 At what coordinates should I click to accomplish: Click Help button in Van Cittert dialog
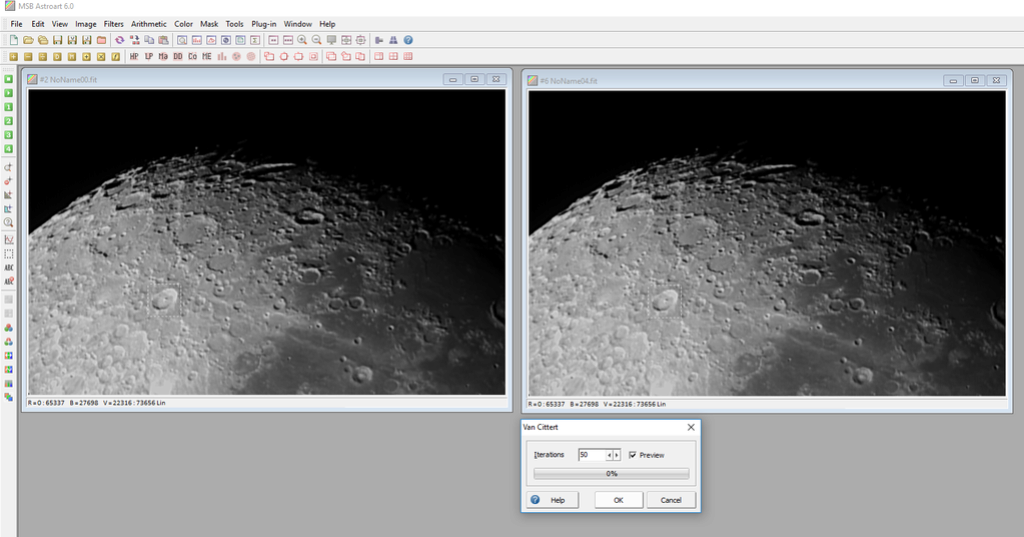[552, 500]
